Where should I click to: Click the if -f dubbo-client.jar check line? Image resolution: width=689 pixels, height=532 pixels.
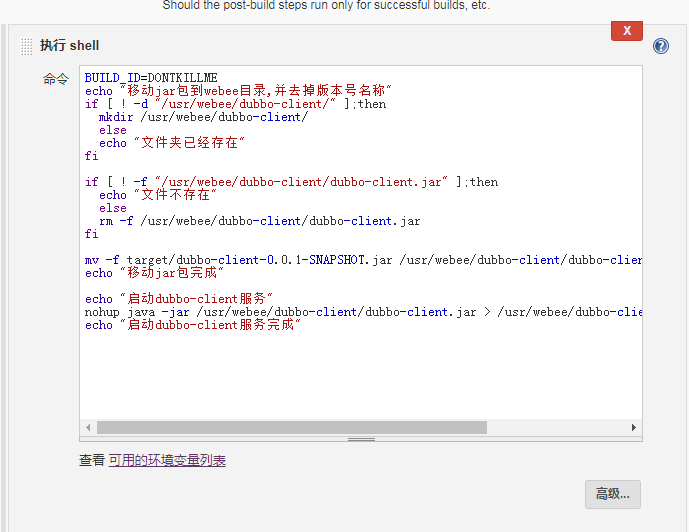click(291, 182)
